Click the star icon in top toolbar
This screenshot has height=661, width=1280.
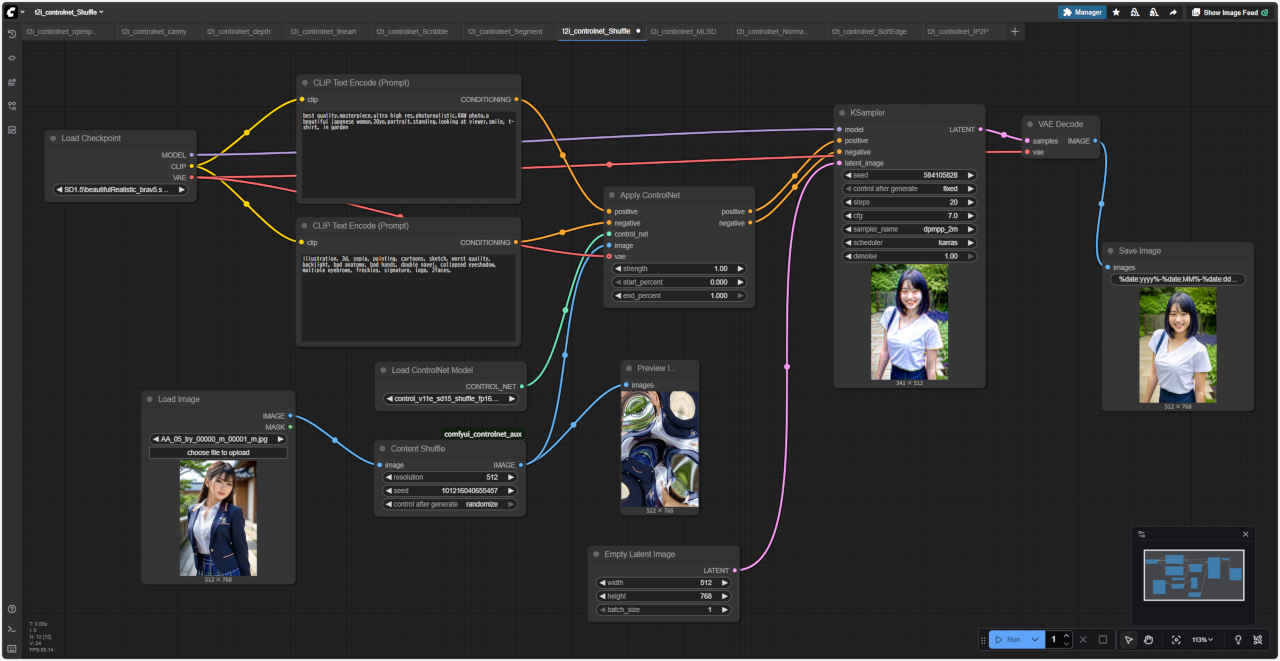(1116, 13)
